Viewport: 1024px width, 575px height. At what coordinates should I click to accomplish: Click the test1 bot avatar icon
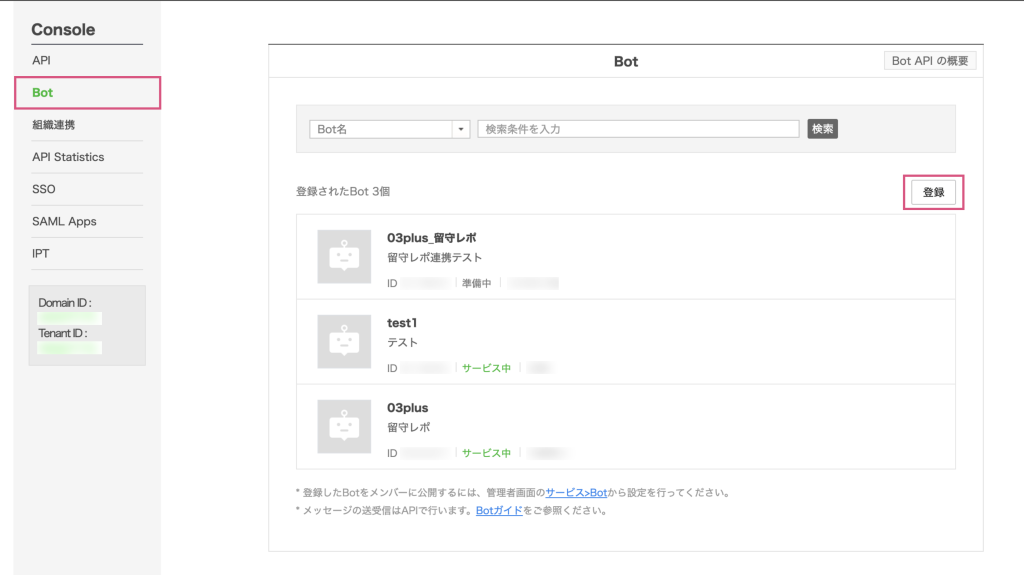344,340
